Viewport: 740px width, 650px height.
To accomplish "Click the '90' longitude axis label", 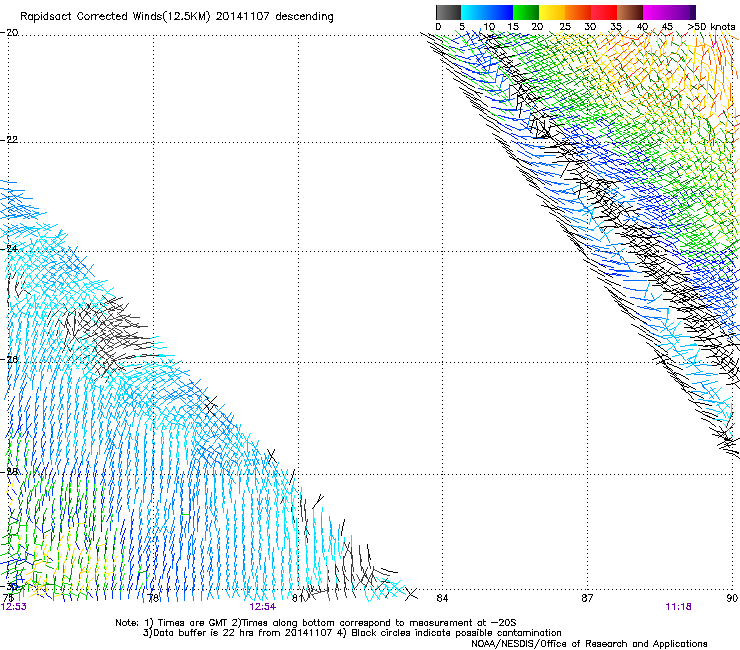I will click(732, 598).
